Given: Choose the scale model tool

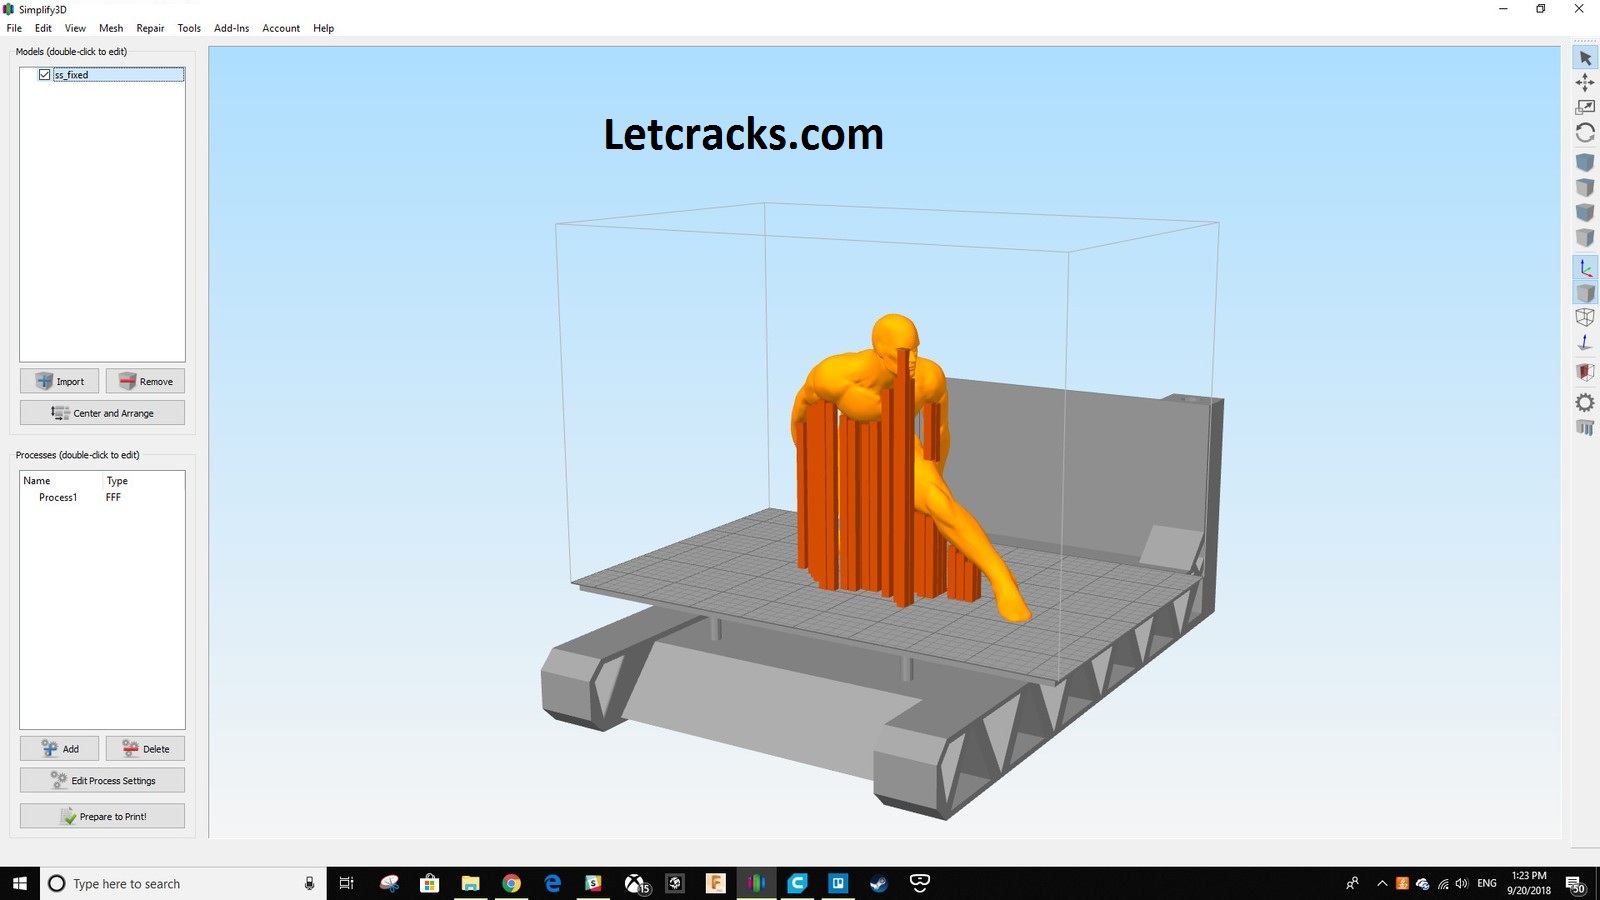Looking at the screenshot, I should pos(1585,107).
